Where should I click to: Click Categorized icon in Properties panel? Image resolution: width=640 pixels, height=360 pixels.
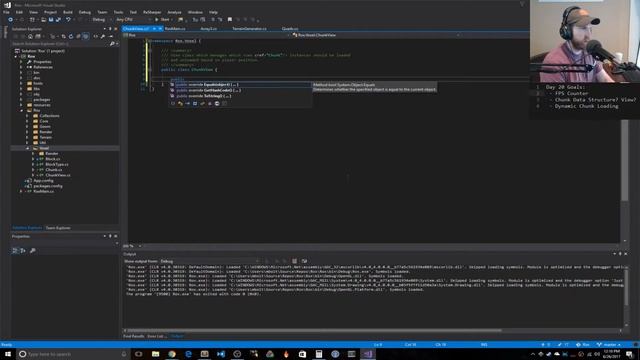[x=15, y=251]
